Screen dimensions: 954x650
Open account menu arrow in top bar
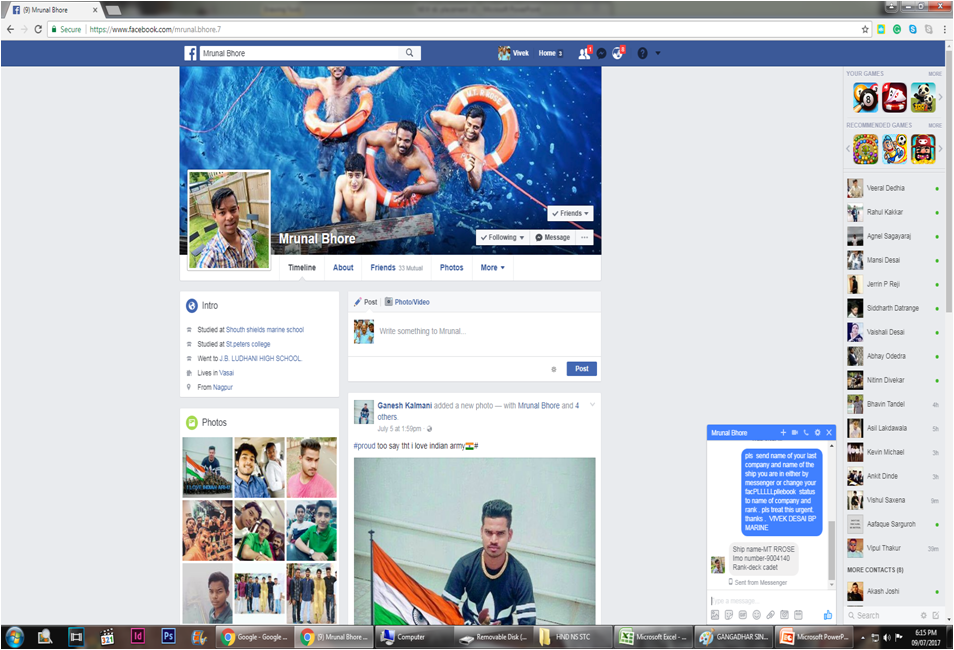tap(658, 53)
